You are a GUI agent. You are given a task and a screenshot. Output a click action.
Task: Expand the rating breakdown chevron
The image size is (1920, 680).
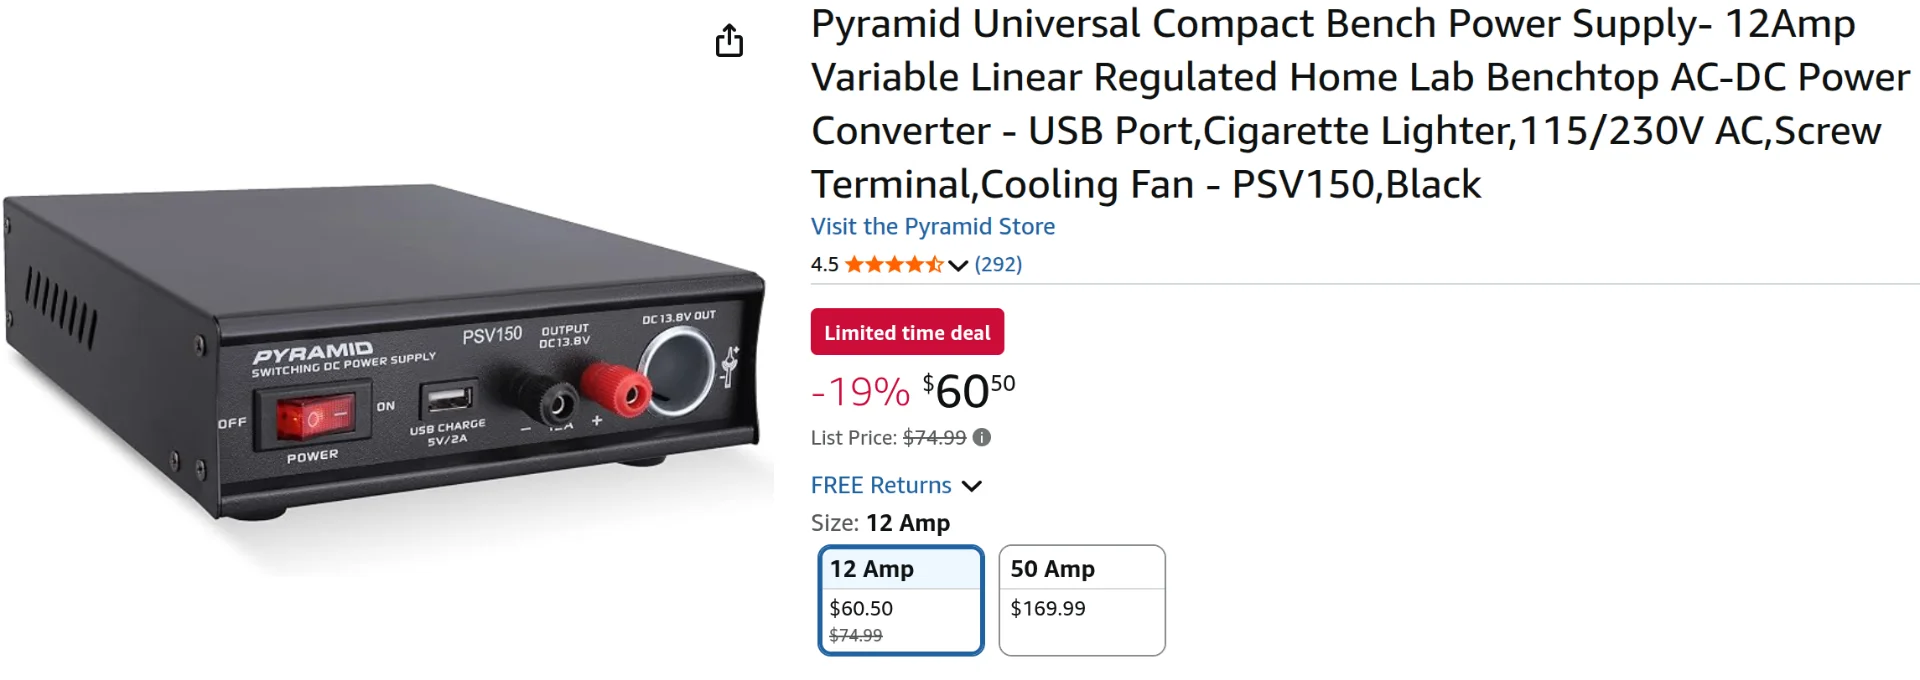[x=958, y=265]
